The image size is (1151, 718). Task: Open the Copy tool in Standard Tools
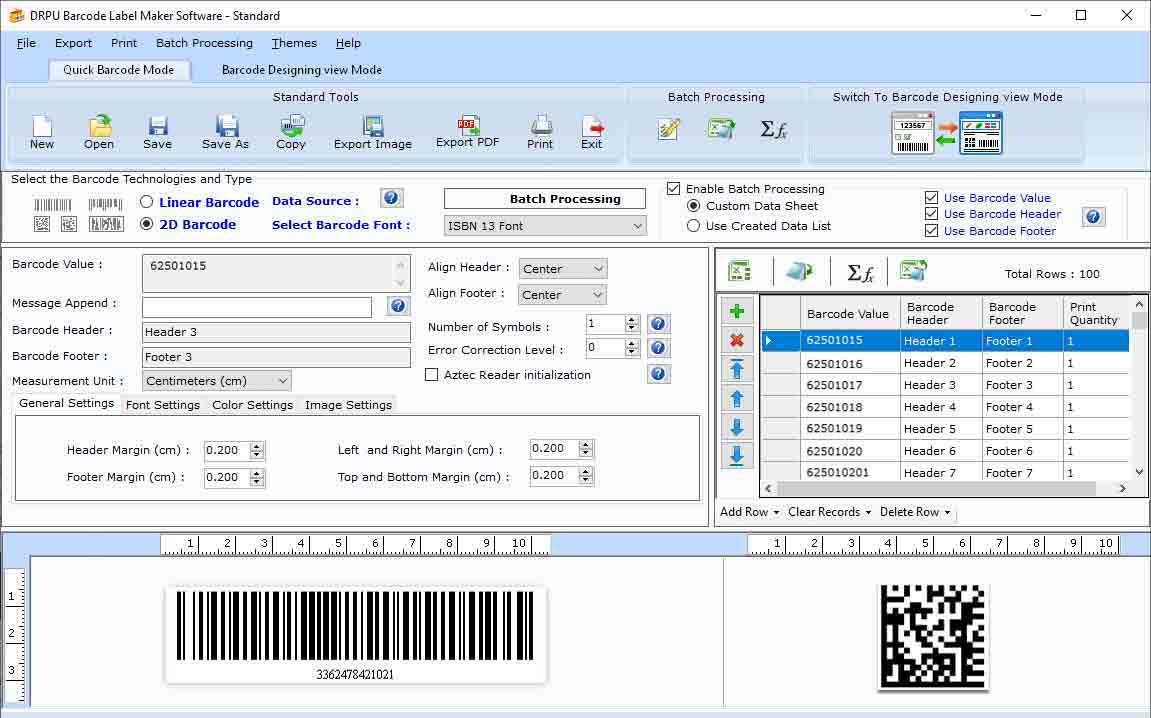291,130
